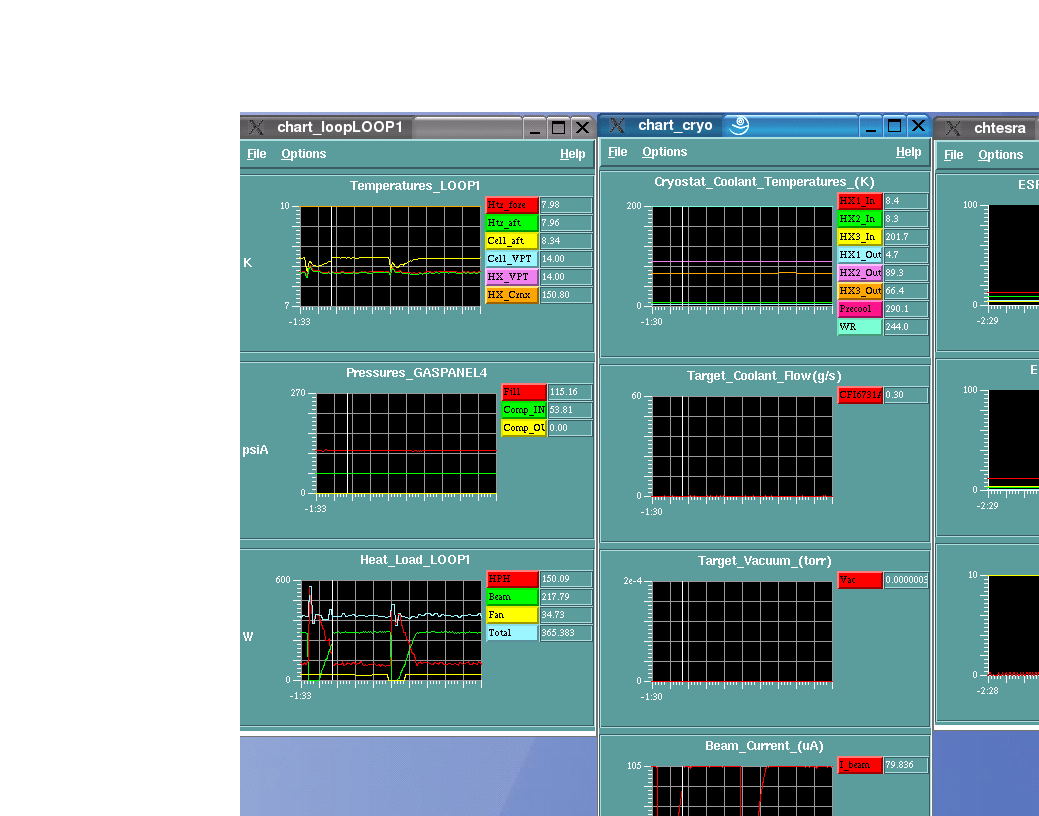Select the red Vac legend label
This screenshot has height=816, width=1039.
[859, 579]
